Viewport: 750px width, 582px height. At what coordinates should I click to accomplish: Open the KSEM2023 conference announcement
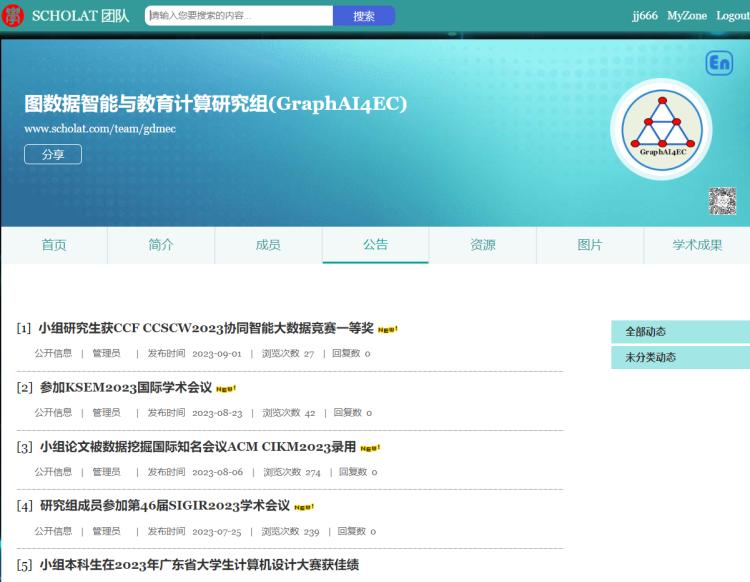[x=126, y=387]
